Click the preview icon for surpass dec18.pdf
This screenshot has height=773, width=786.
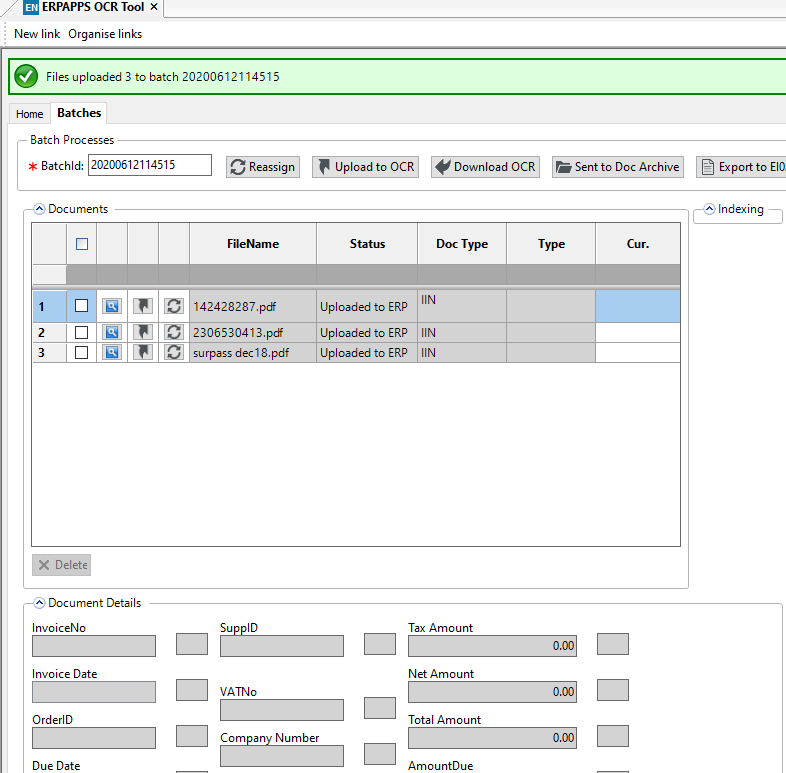[112, 353]
